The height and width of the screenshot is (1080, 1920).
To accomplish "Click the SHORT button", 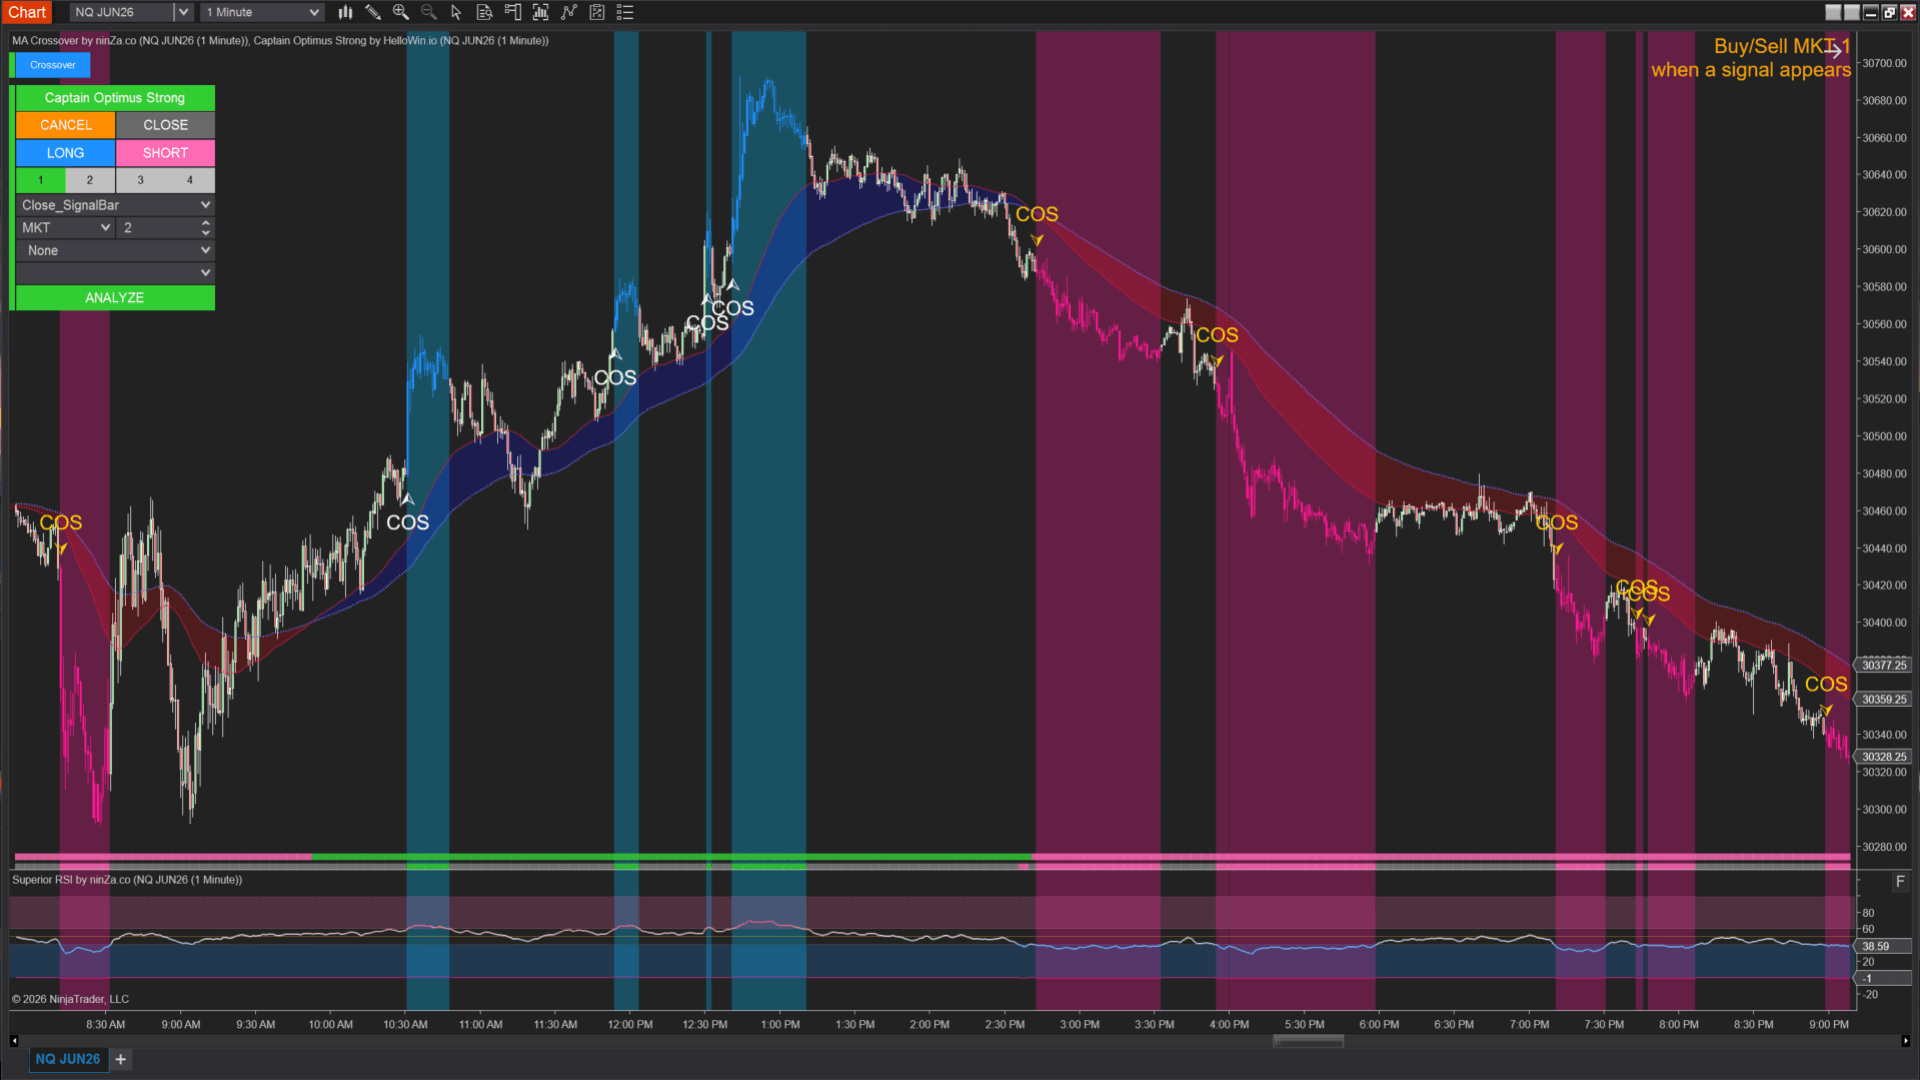I will tap(166, 153).
